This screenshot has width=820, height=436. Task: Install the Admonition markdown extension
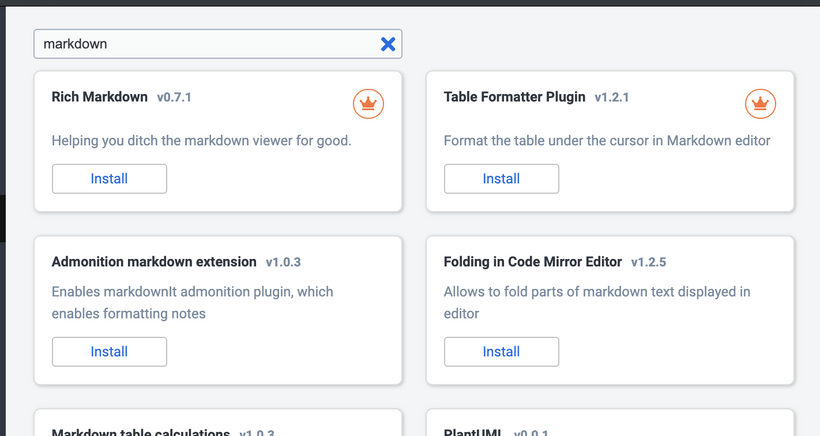pos(109,352)
